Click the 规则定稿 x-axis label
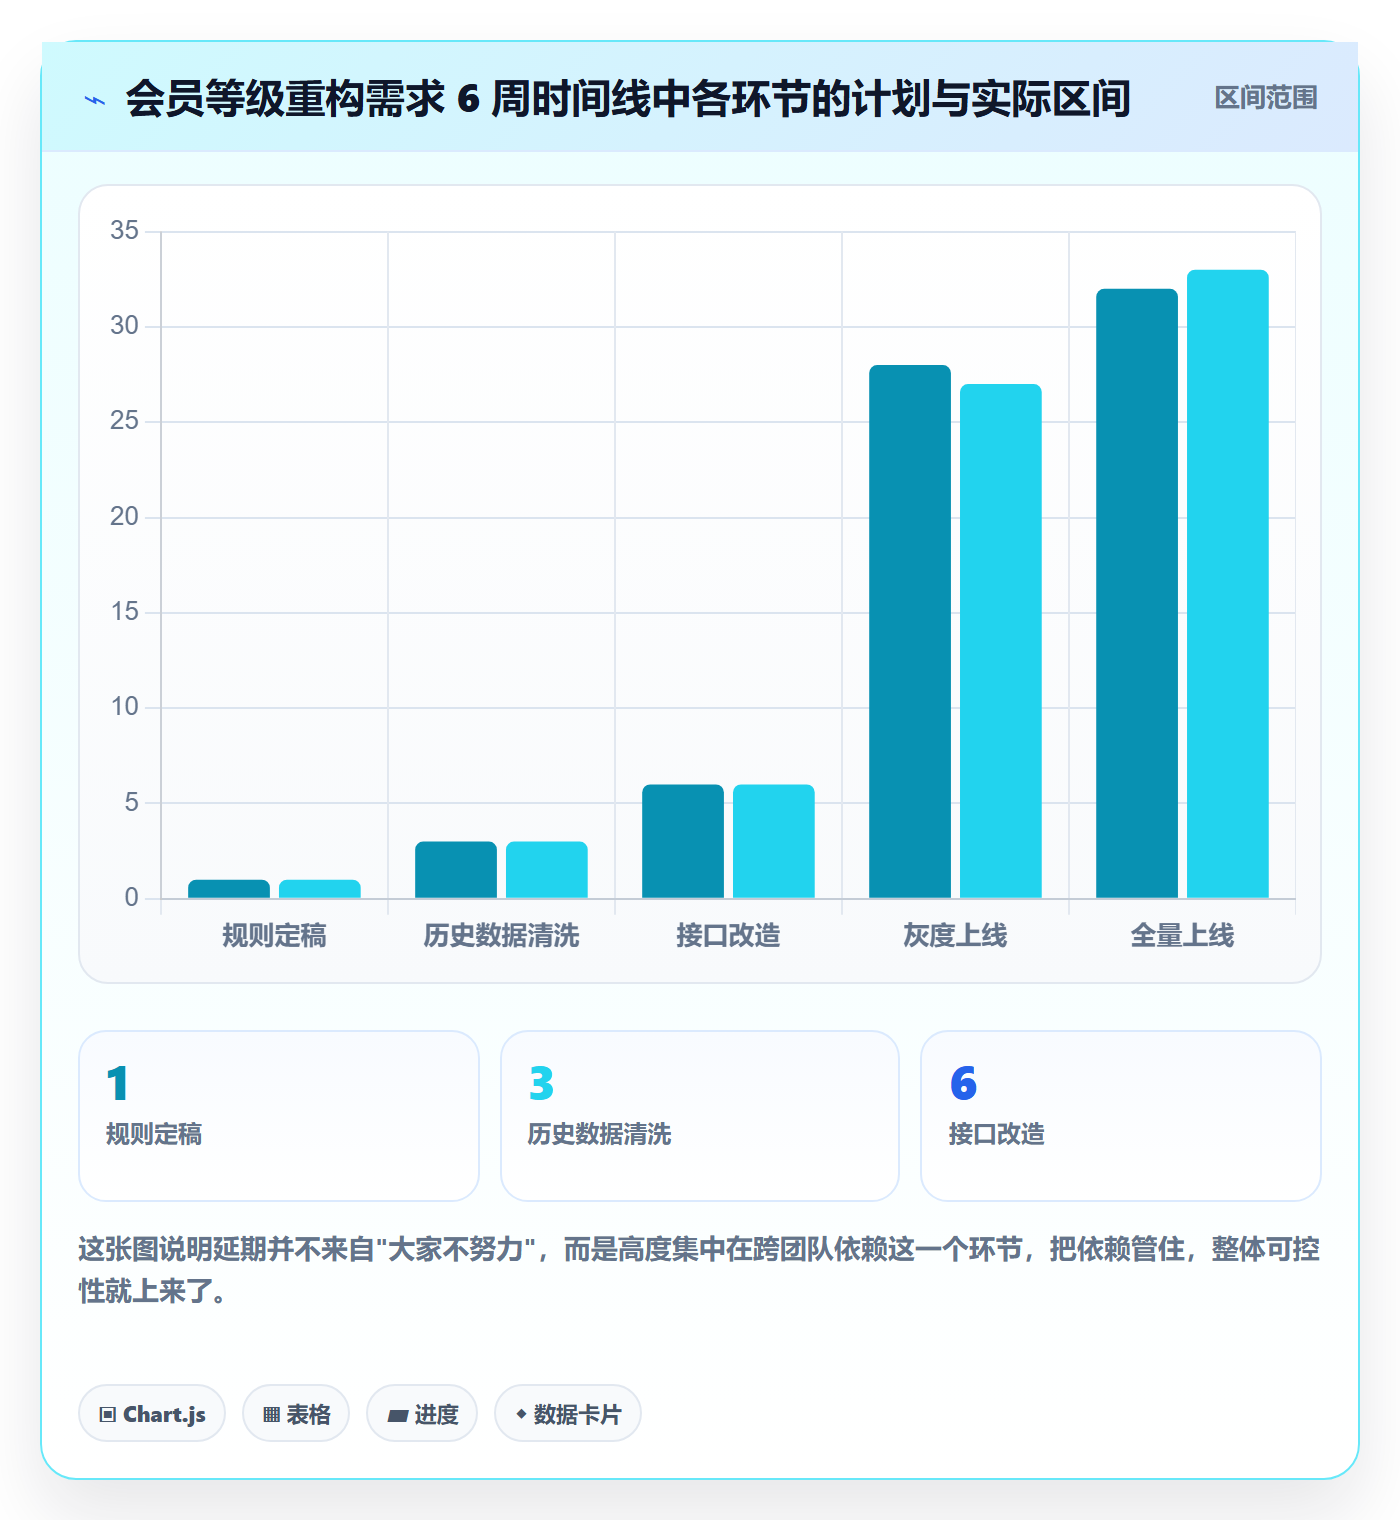 click(x=274, y=936)
